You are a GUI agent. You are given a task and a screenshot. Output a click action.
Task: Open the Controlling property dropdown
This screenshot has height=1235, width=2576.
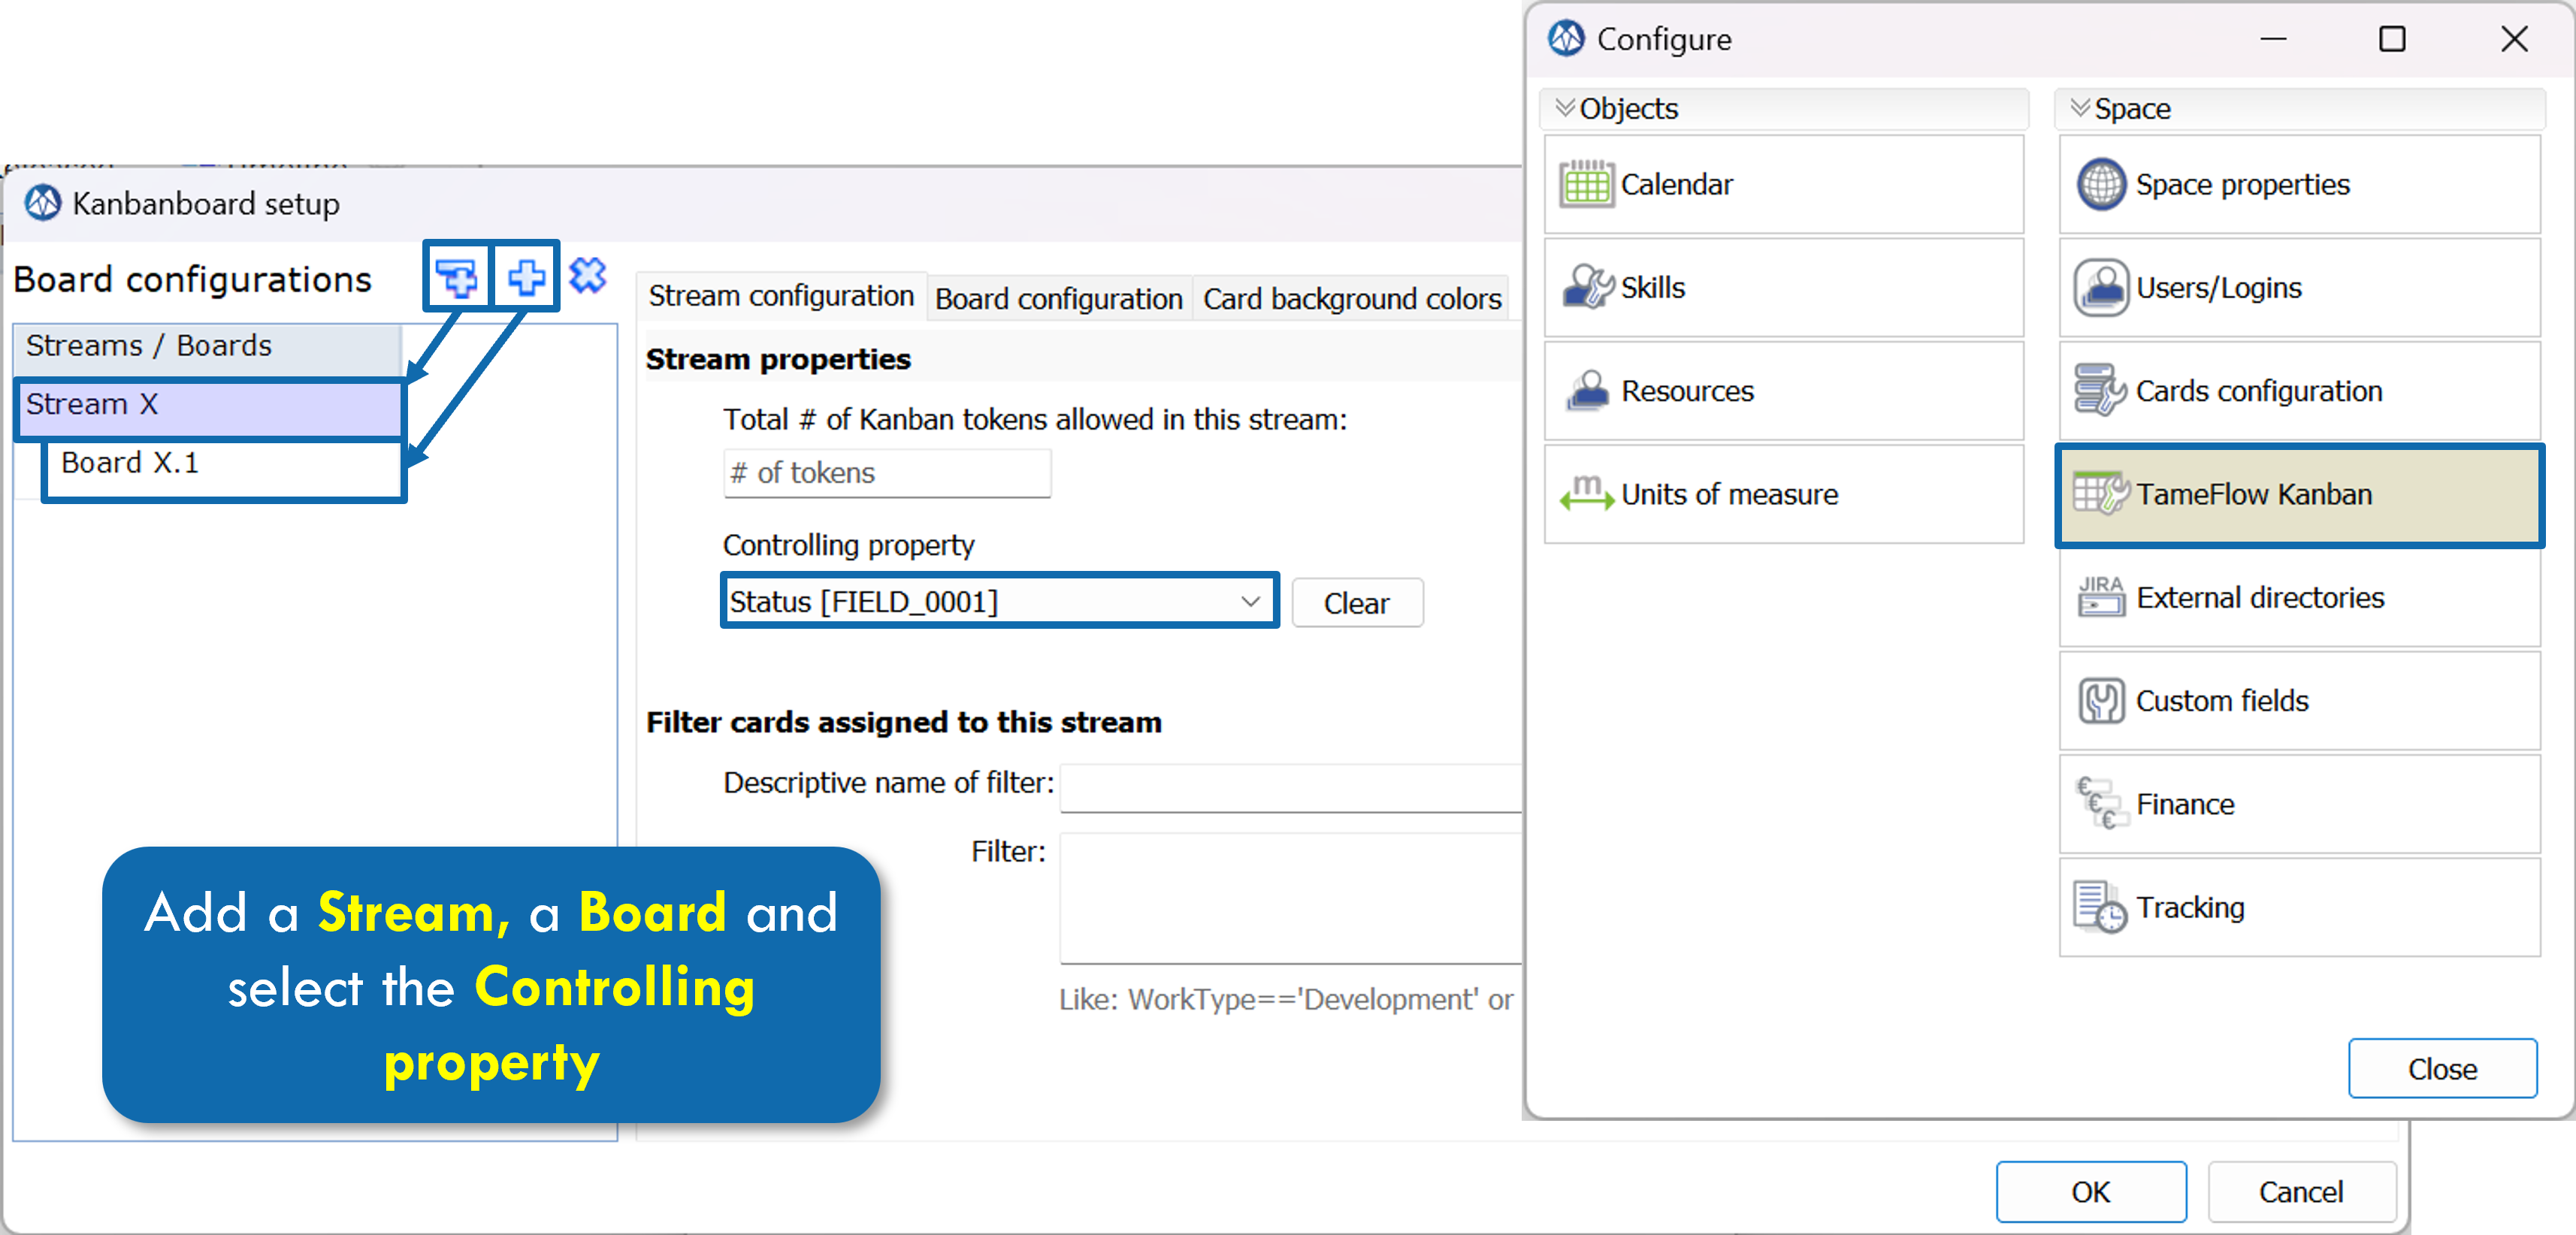click(1000, 601)
